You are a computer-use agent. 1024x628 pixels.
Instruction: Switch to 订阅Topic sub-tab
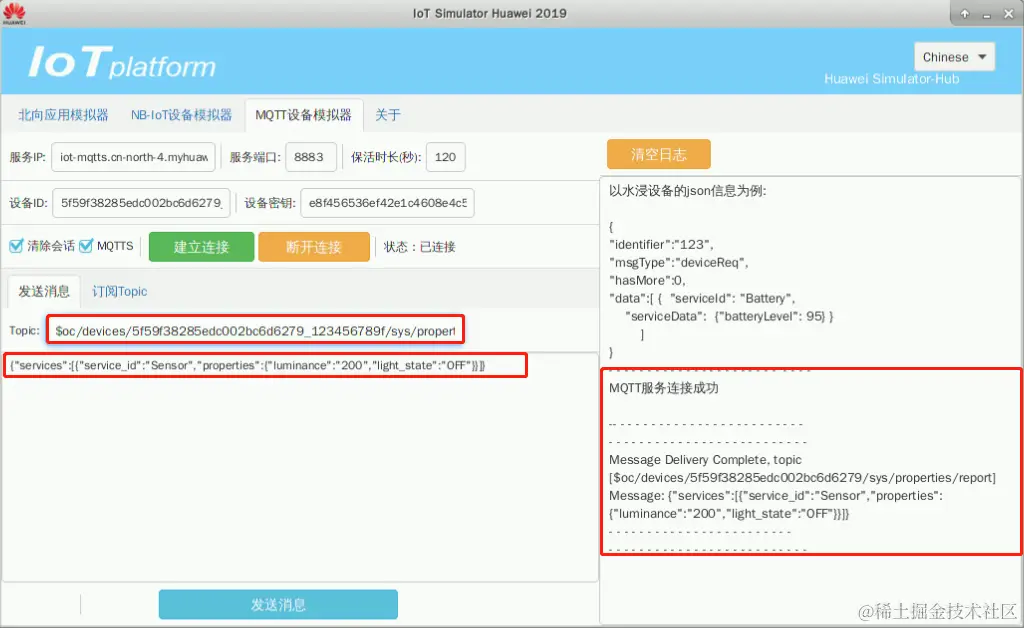tap(120, 291)
